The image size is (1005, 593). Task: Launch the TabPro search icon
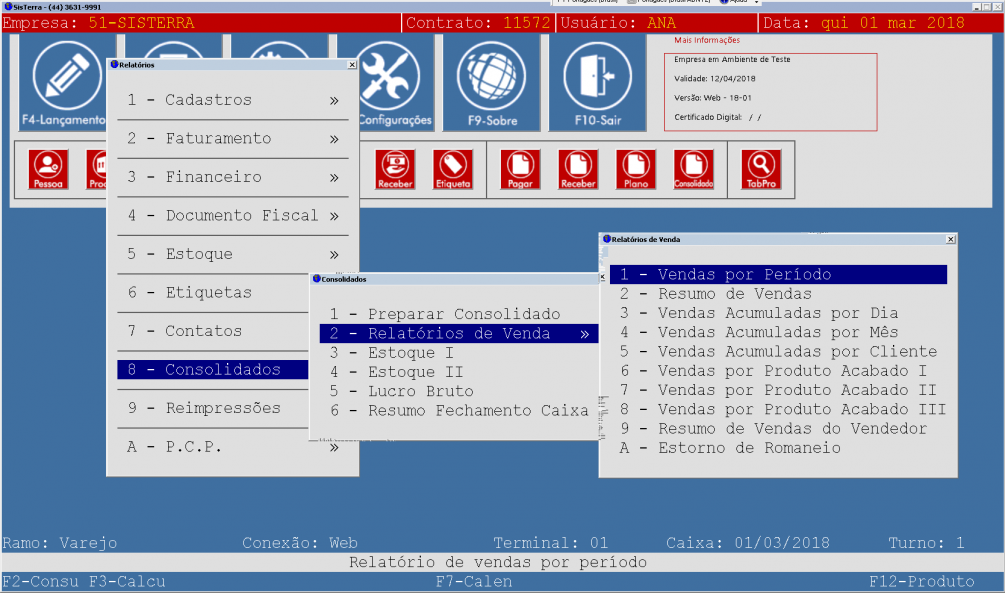[761, 169]
